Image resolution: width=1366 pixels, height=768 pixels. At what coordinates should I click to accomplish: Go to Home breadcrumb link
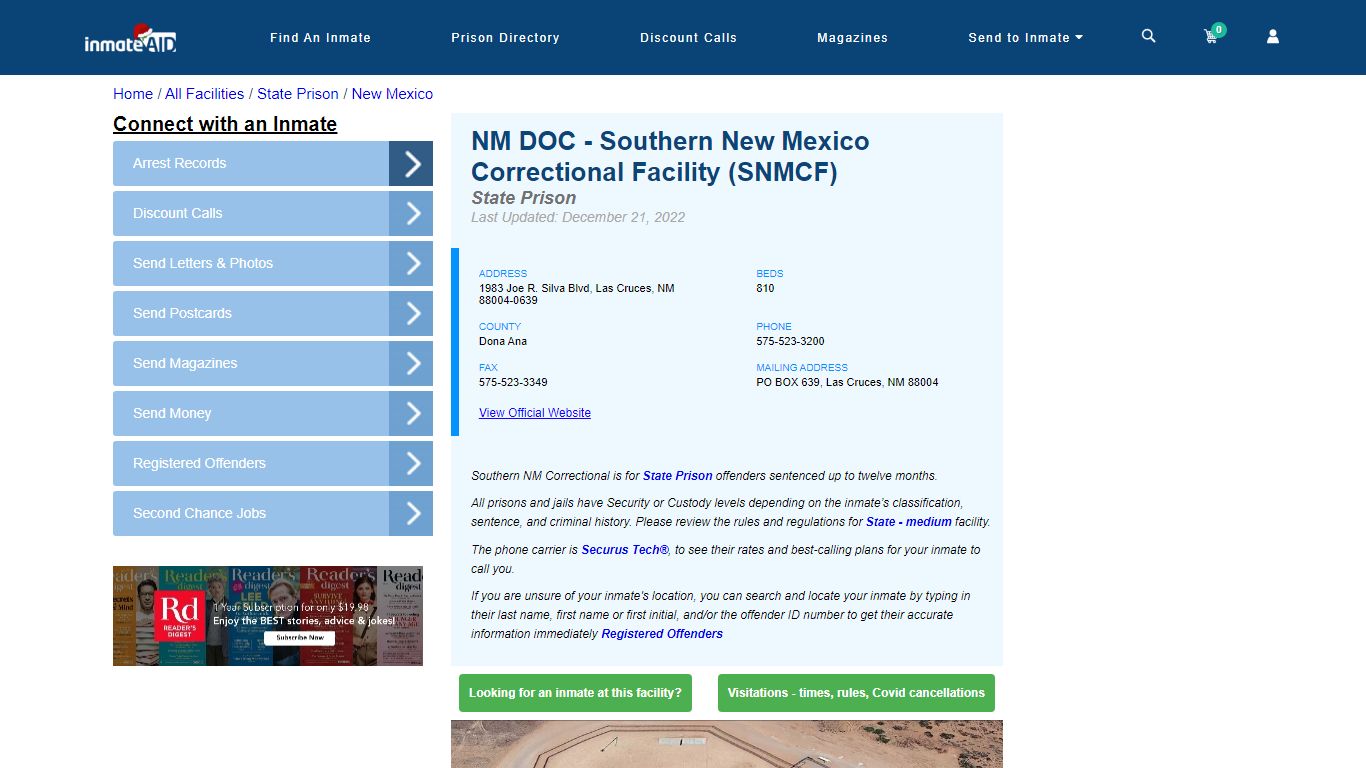coord(133,94)
